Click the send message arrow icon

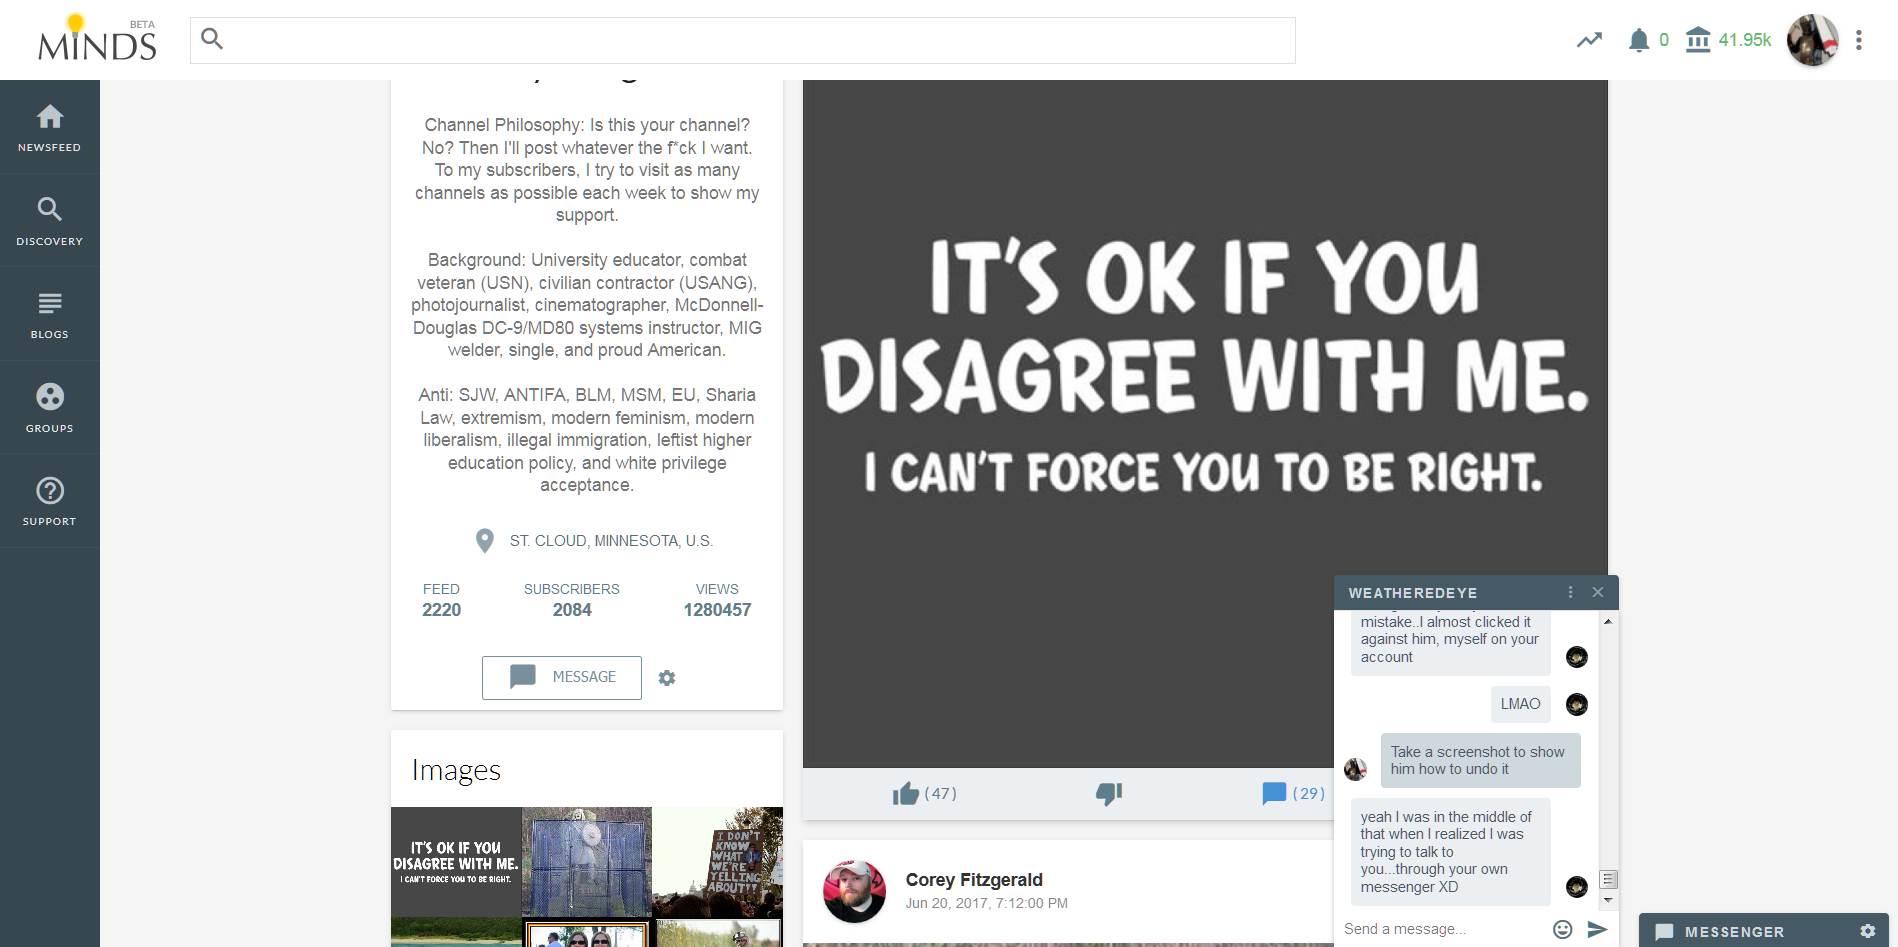[x=1597, y=929]
